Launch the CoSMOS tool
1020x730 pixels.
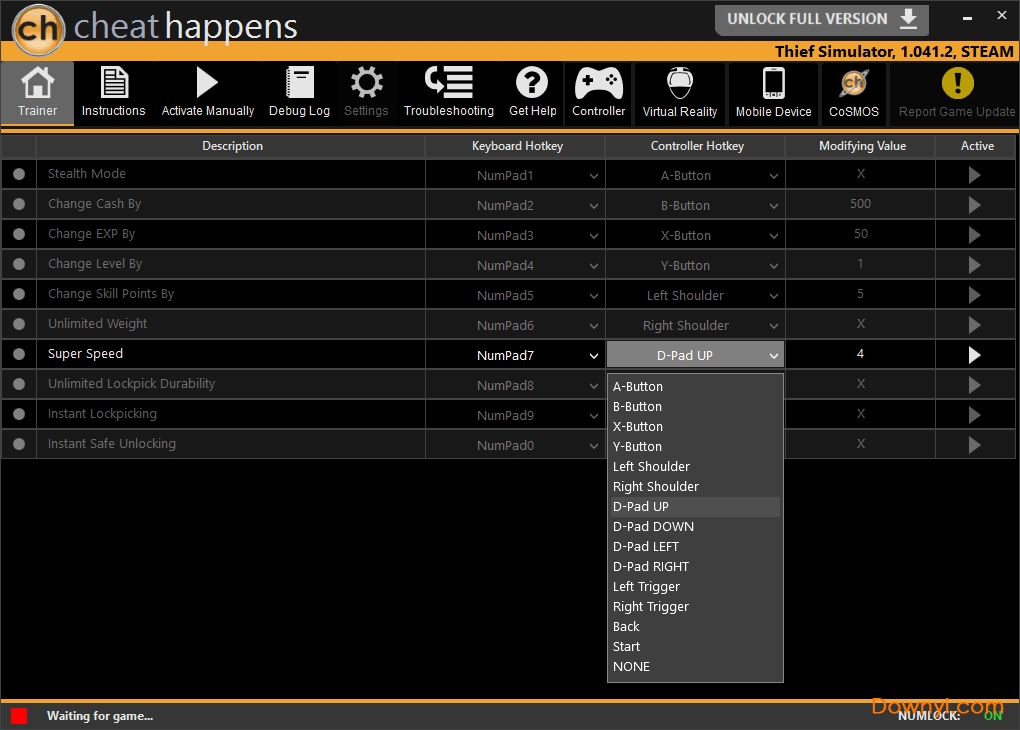pos(853,93)
